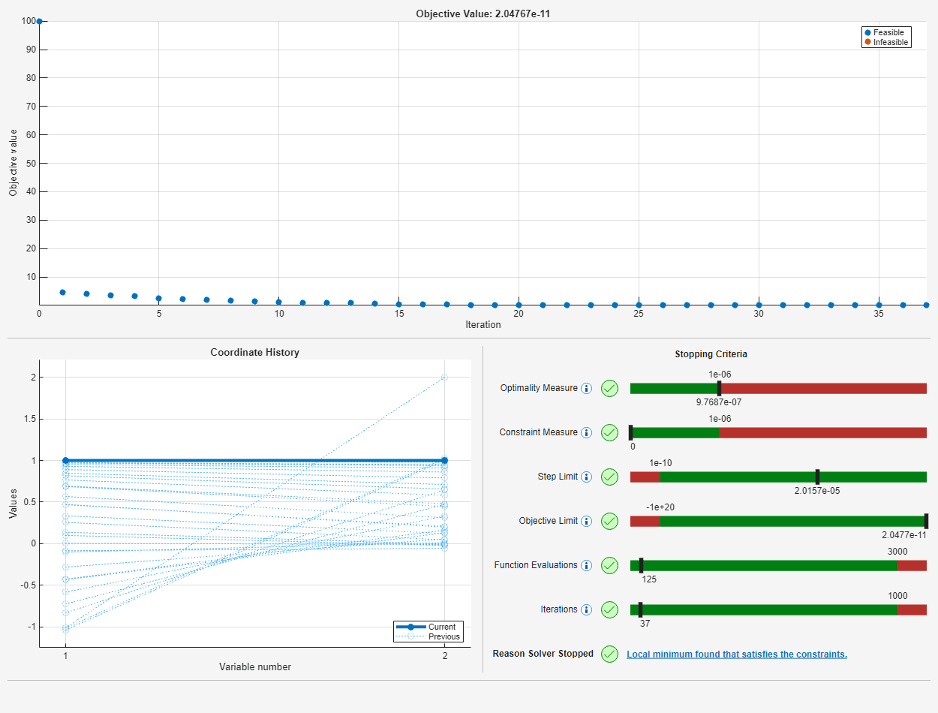Screen dimensions: 938x713
Task: Click the Step Limit green checkmark
Action: (610, 477)
